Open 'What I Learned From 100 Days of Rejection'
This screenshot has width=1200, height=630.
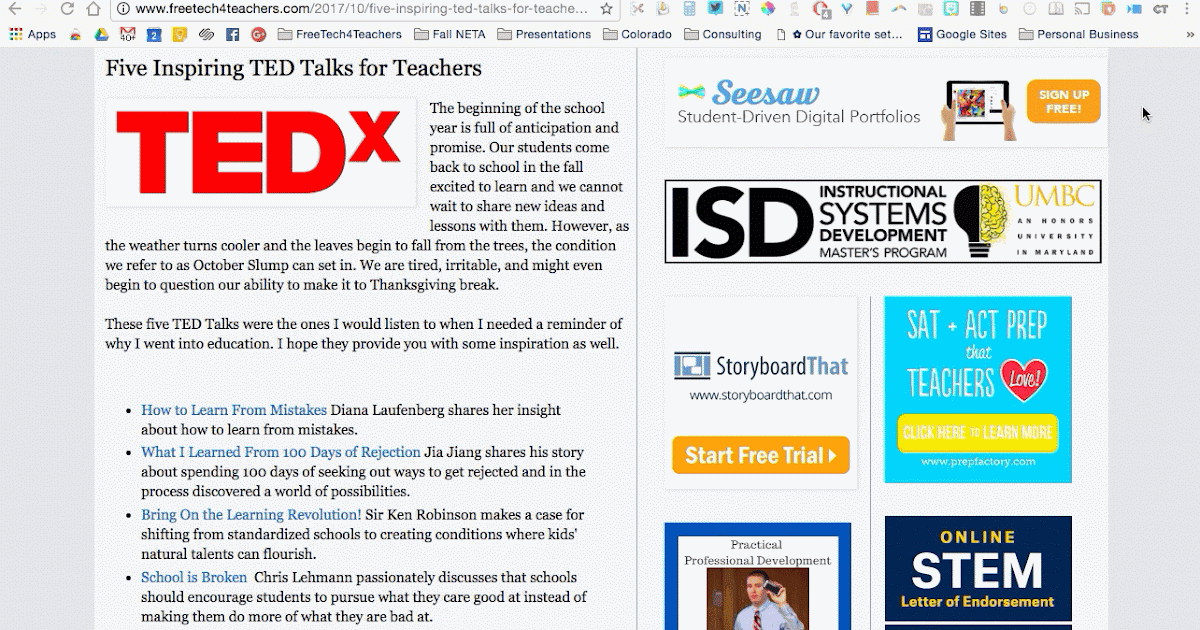(281, 452)
